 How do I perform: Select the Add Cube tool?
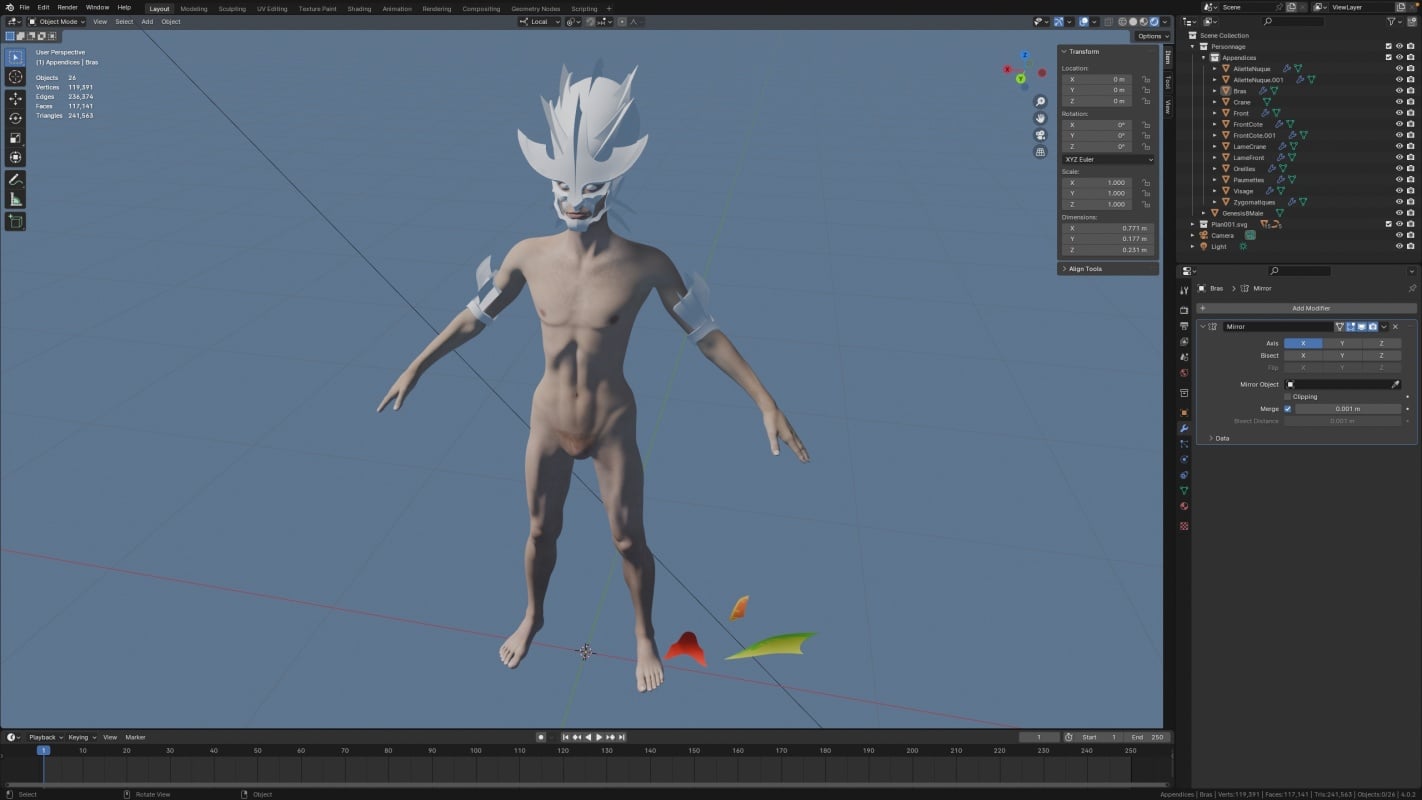[15, 221]
